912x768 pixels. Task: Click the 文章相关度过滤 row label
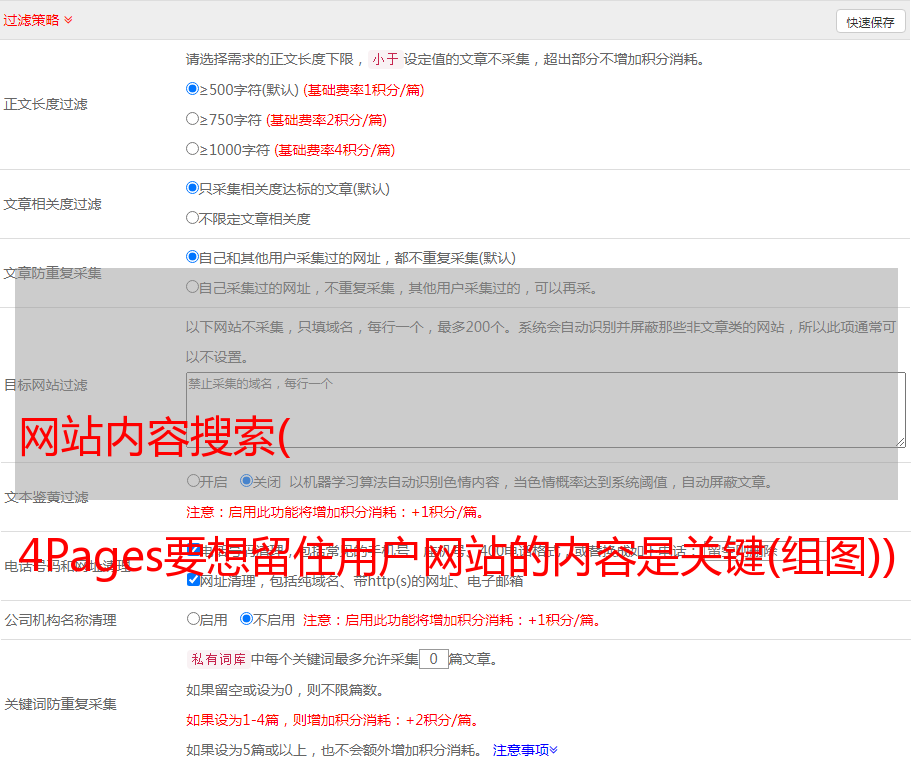pyautogui.click(x=53, y=204)
